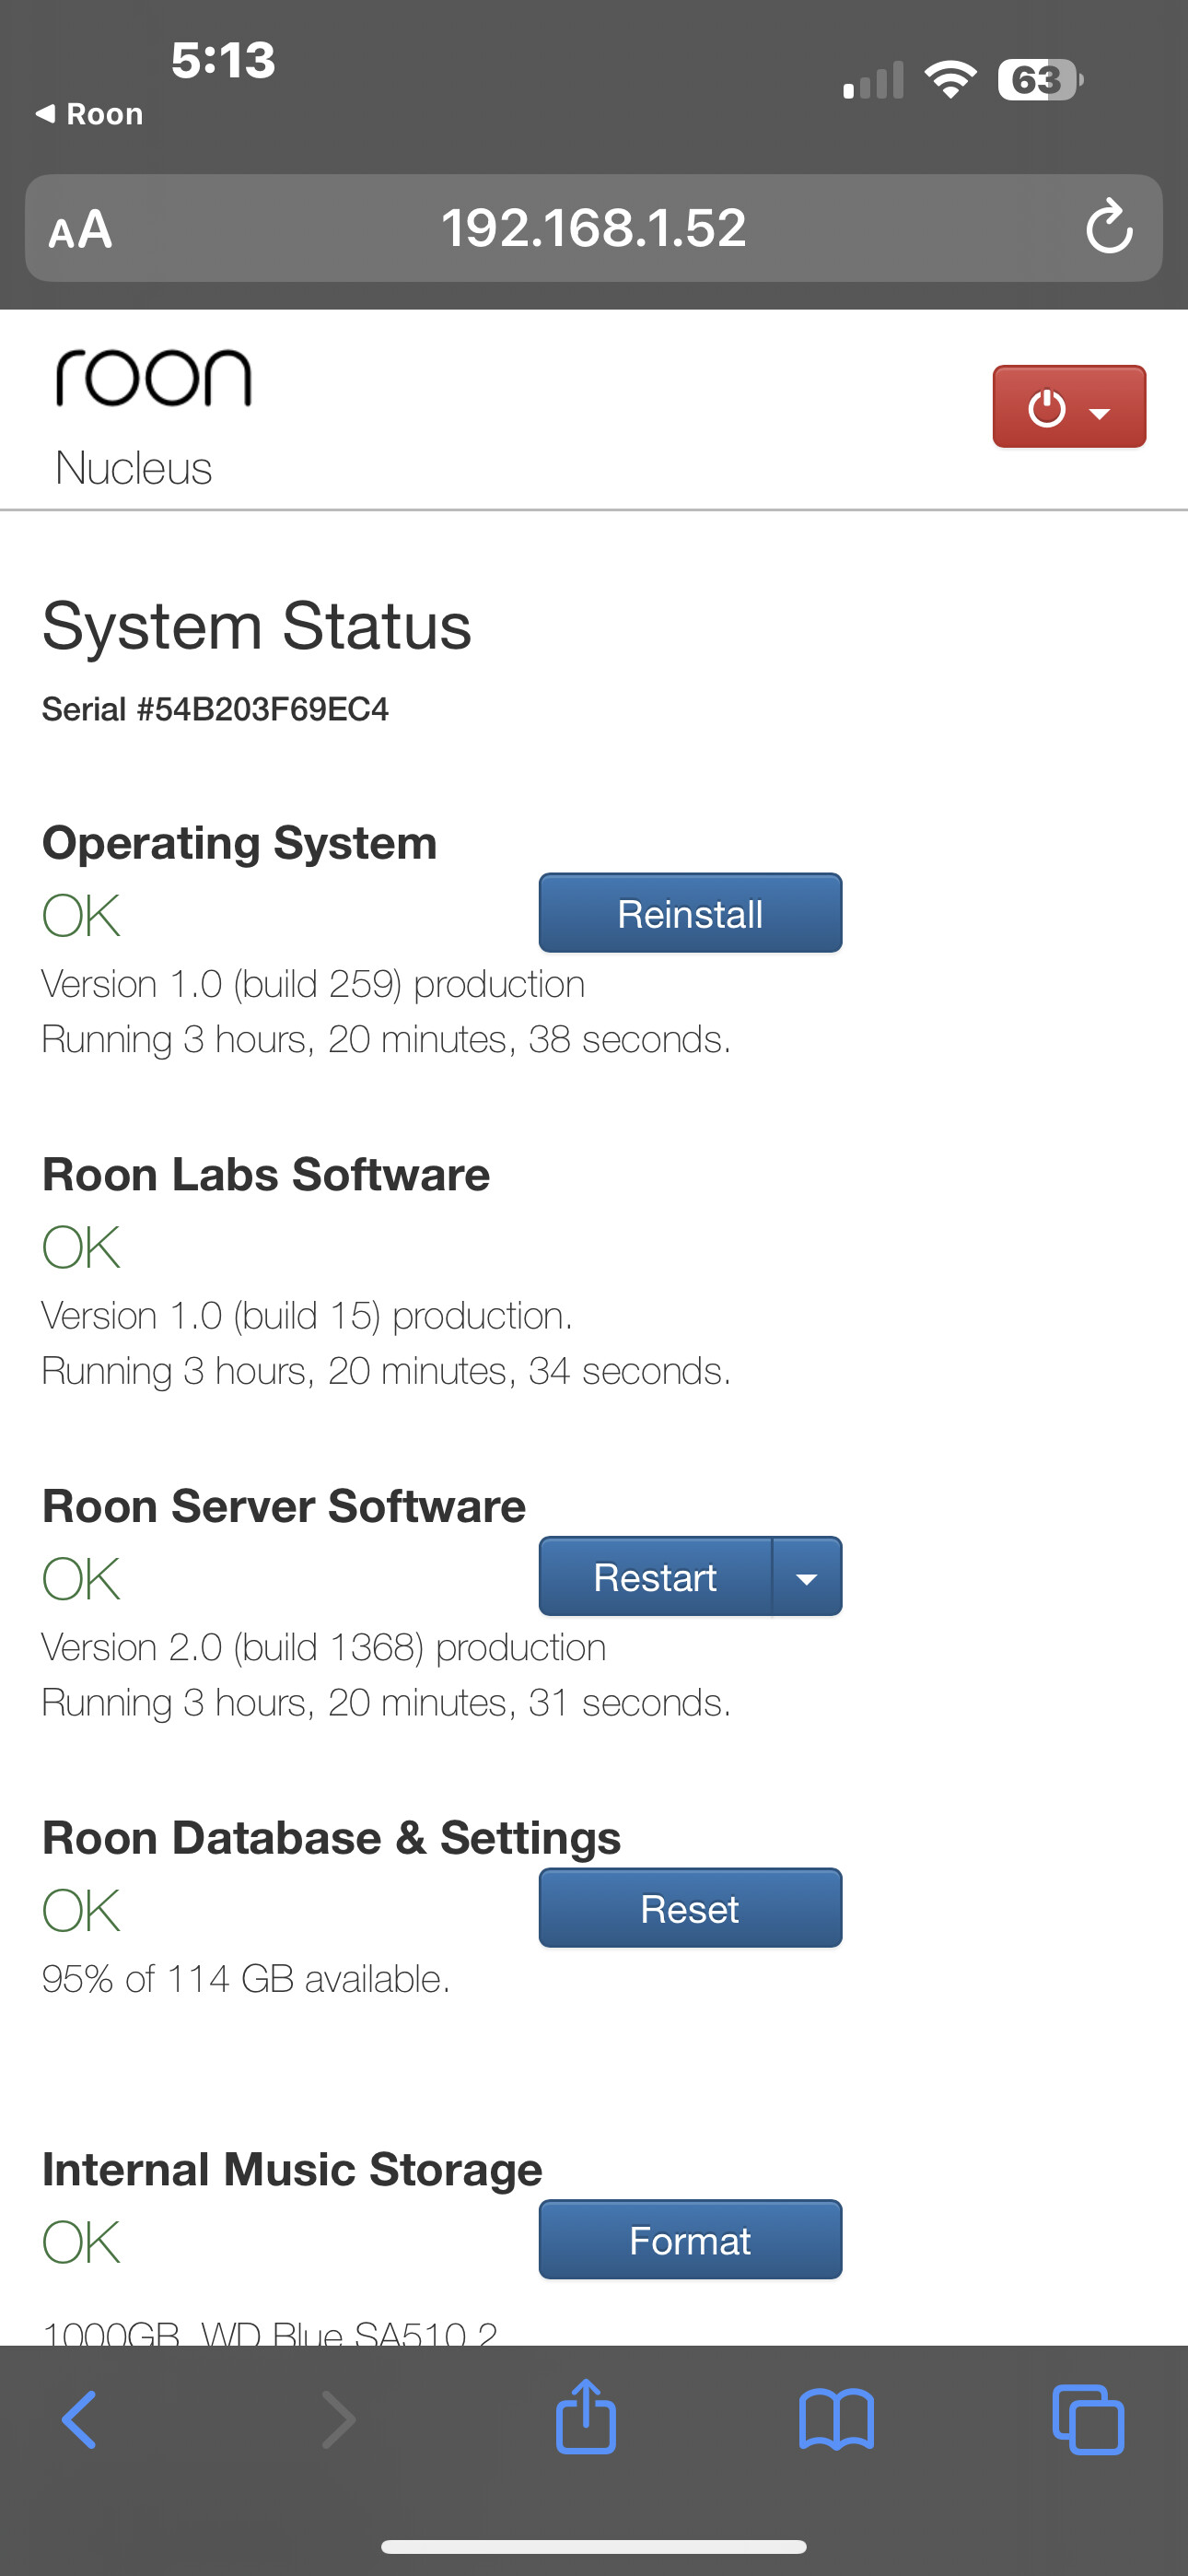
Task: Tap the 5:13 clock in status bar
Action: click(x=223, y=60)
